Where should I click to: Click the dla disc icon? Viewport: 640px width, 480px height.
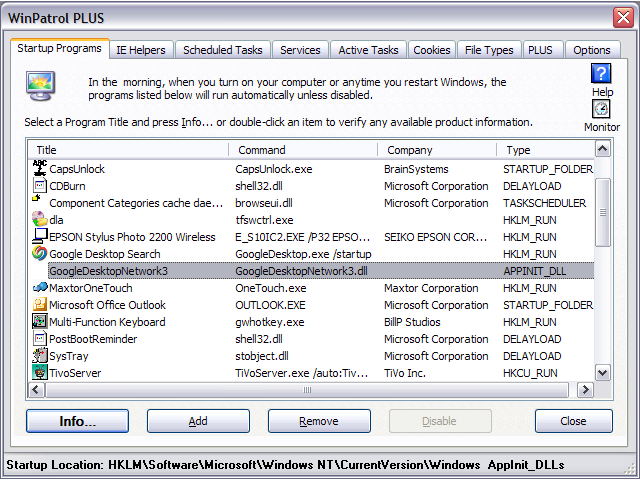[40, 219]
